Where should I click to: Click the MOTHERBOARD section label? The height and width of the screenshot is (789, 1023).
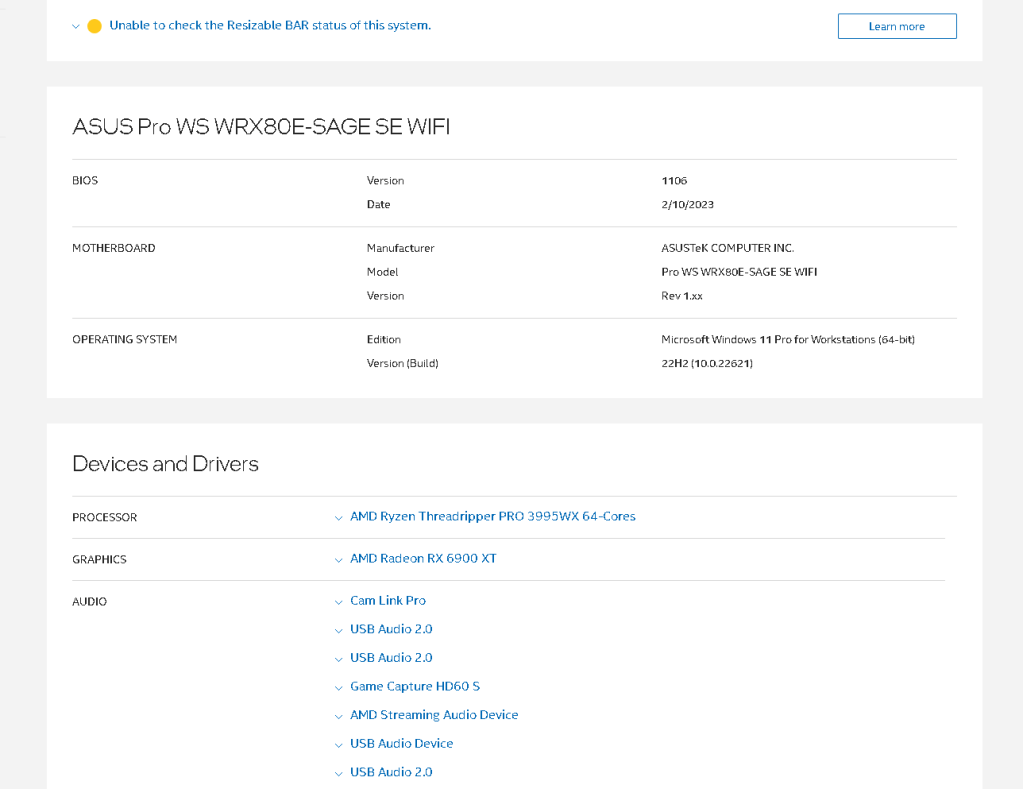point(114,249)
